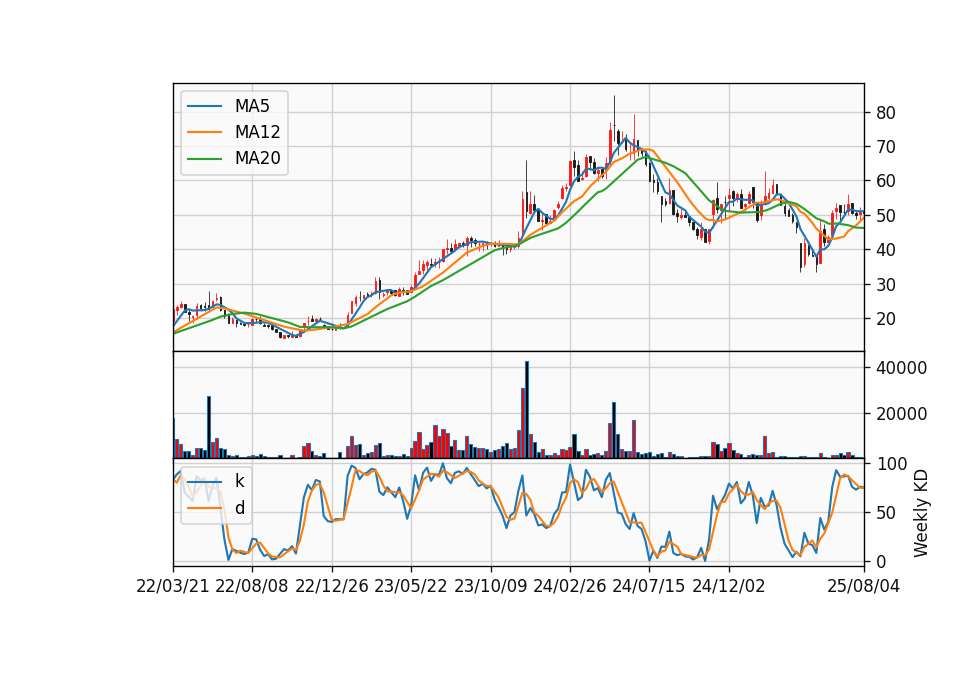Click the price axis value 80
Image resolution: width=960 pixels, height=690 pixels.
(x=885, y=113)
